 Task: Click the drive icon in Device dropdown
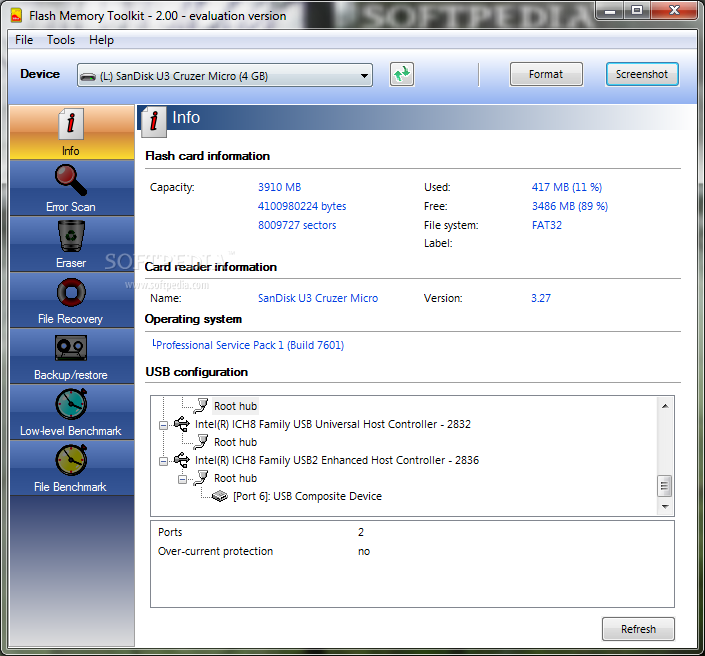(88, 76)
